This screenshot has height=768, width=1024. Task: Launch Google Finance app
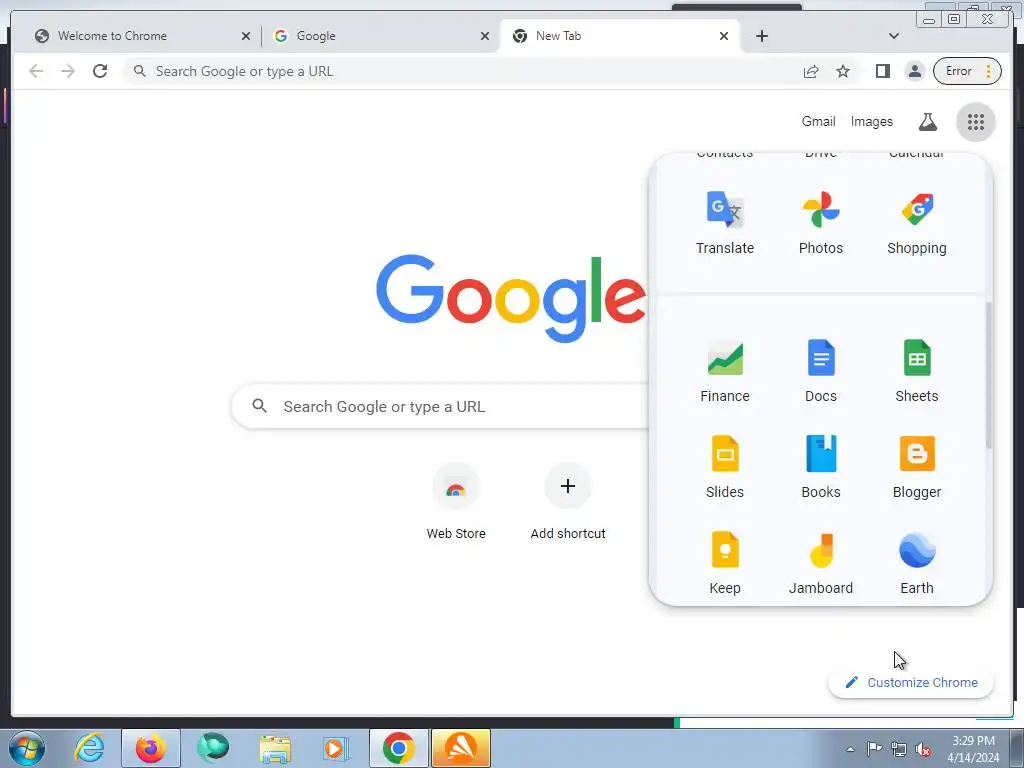coord(725,371)
